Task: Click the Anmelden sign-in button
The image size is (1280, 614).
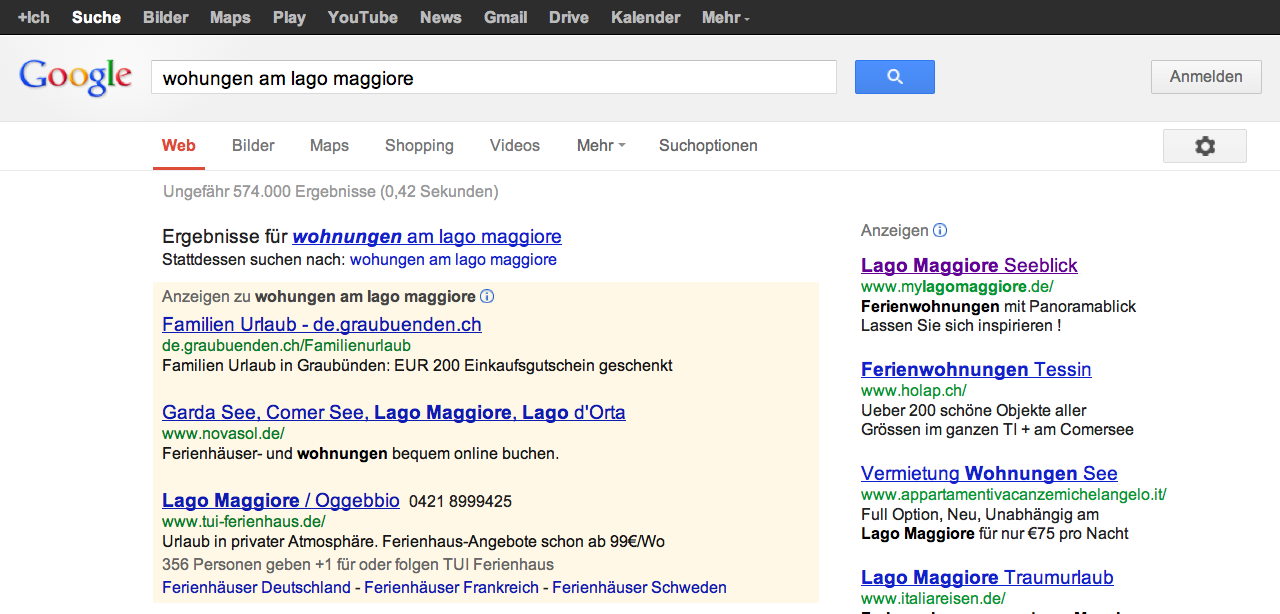Action: pyautogui.click(x=1206, y=77)
